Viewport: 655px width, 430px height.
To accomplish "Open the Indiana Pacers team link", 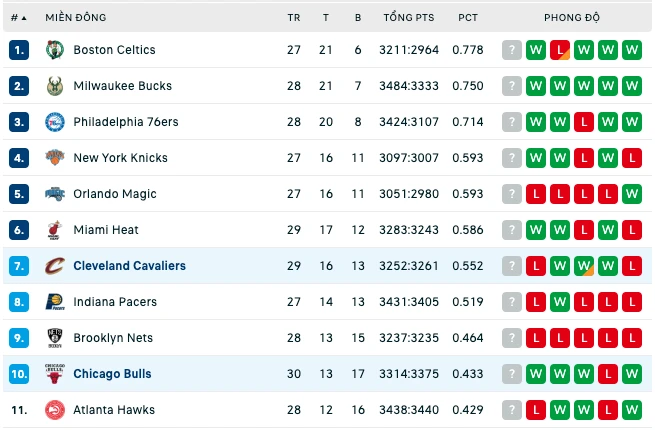I will coord(115,302).
